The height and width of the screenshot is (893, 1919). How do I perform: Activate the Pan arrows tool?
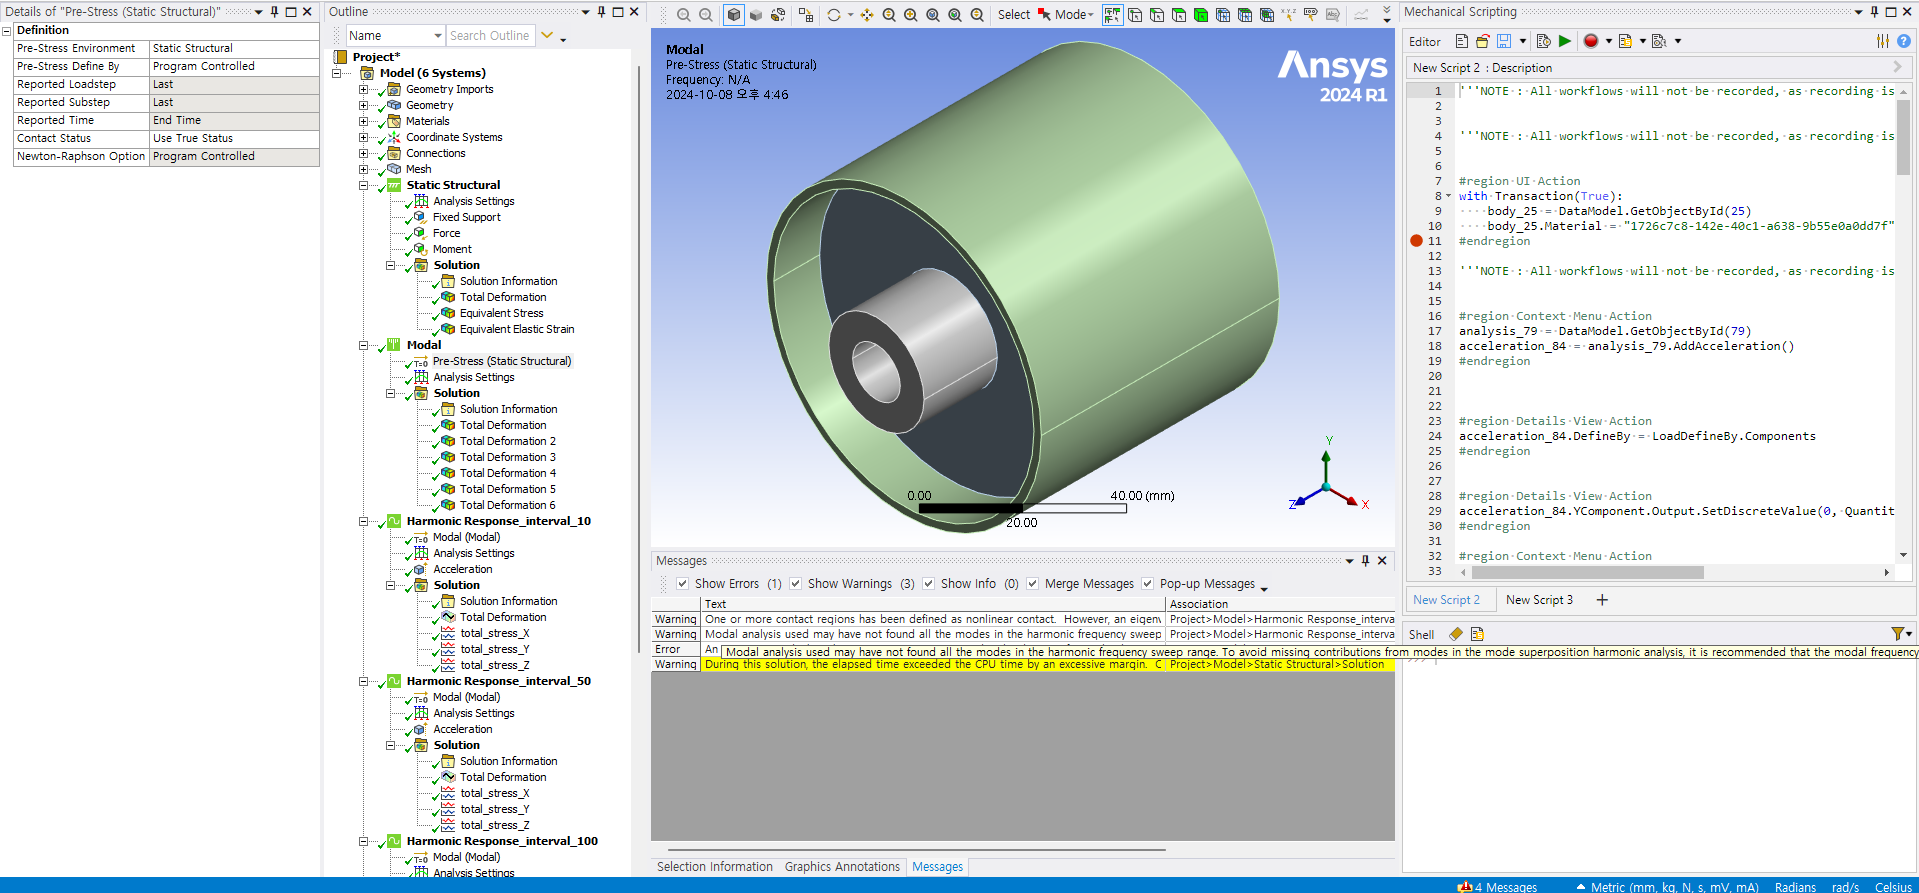866,15
